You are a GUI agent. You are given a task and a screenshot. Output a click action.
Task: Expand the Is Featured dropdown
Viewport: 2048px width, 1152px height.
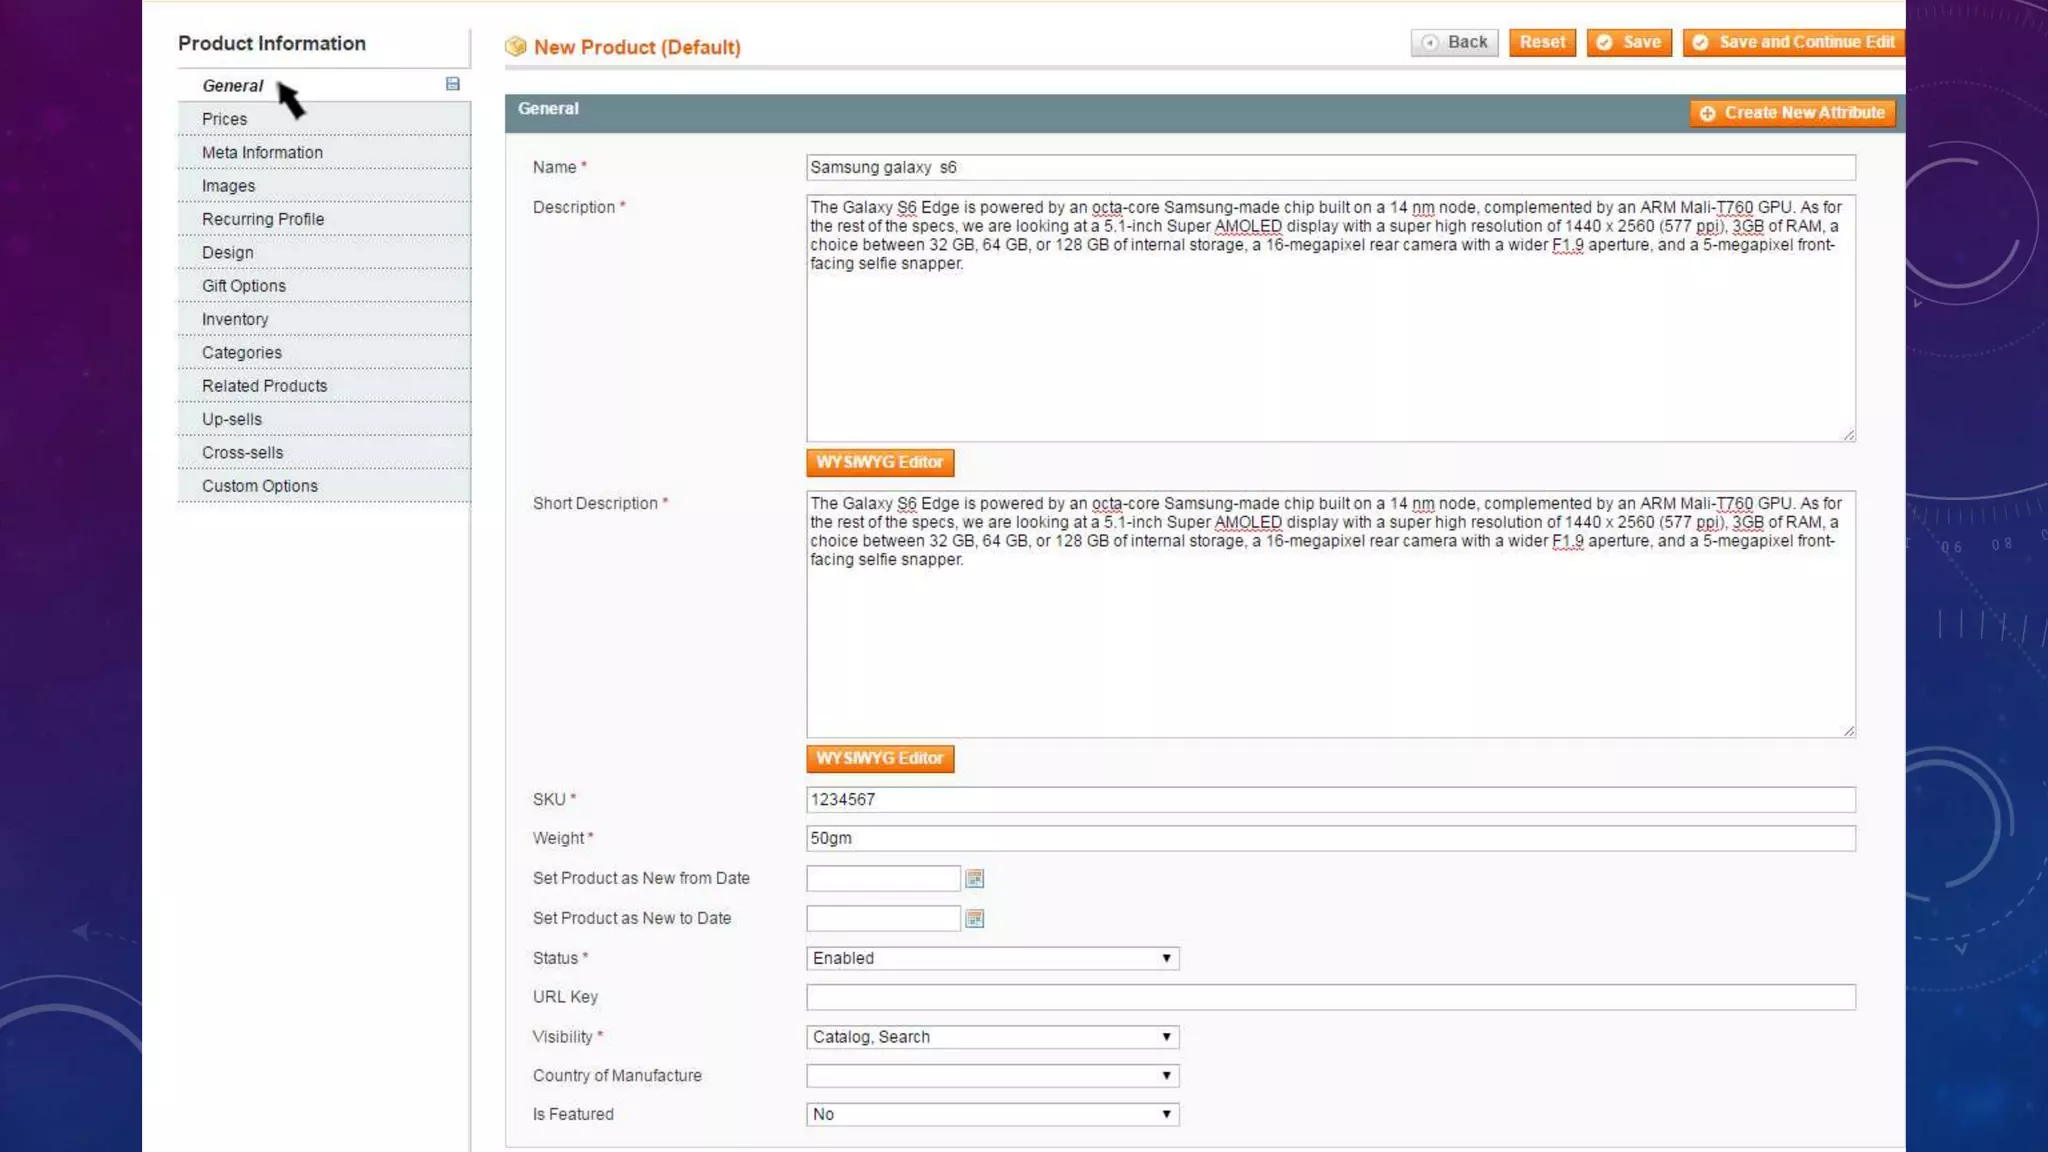click(992, 1114)
